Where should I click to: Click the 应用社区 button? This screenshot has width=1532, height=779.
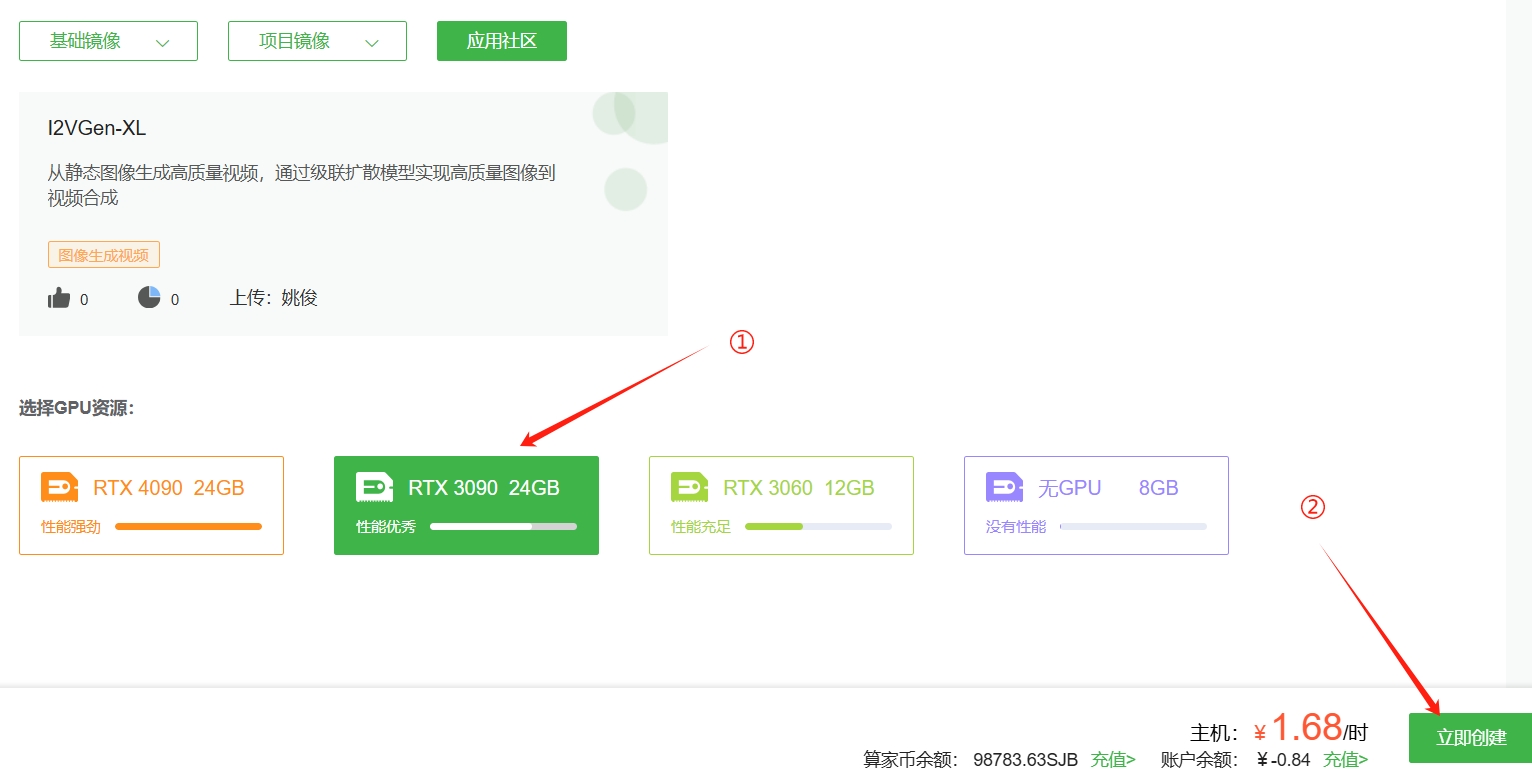[x=502, y=41]
